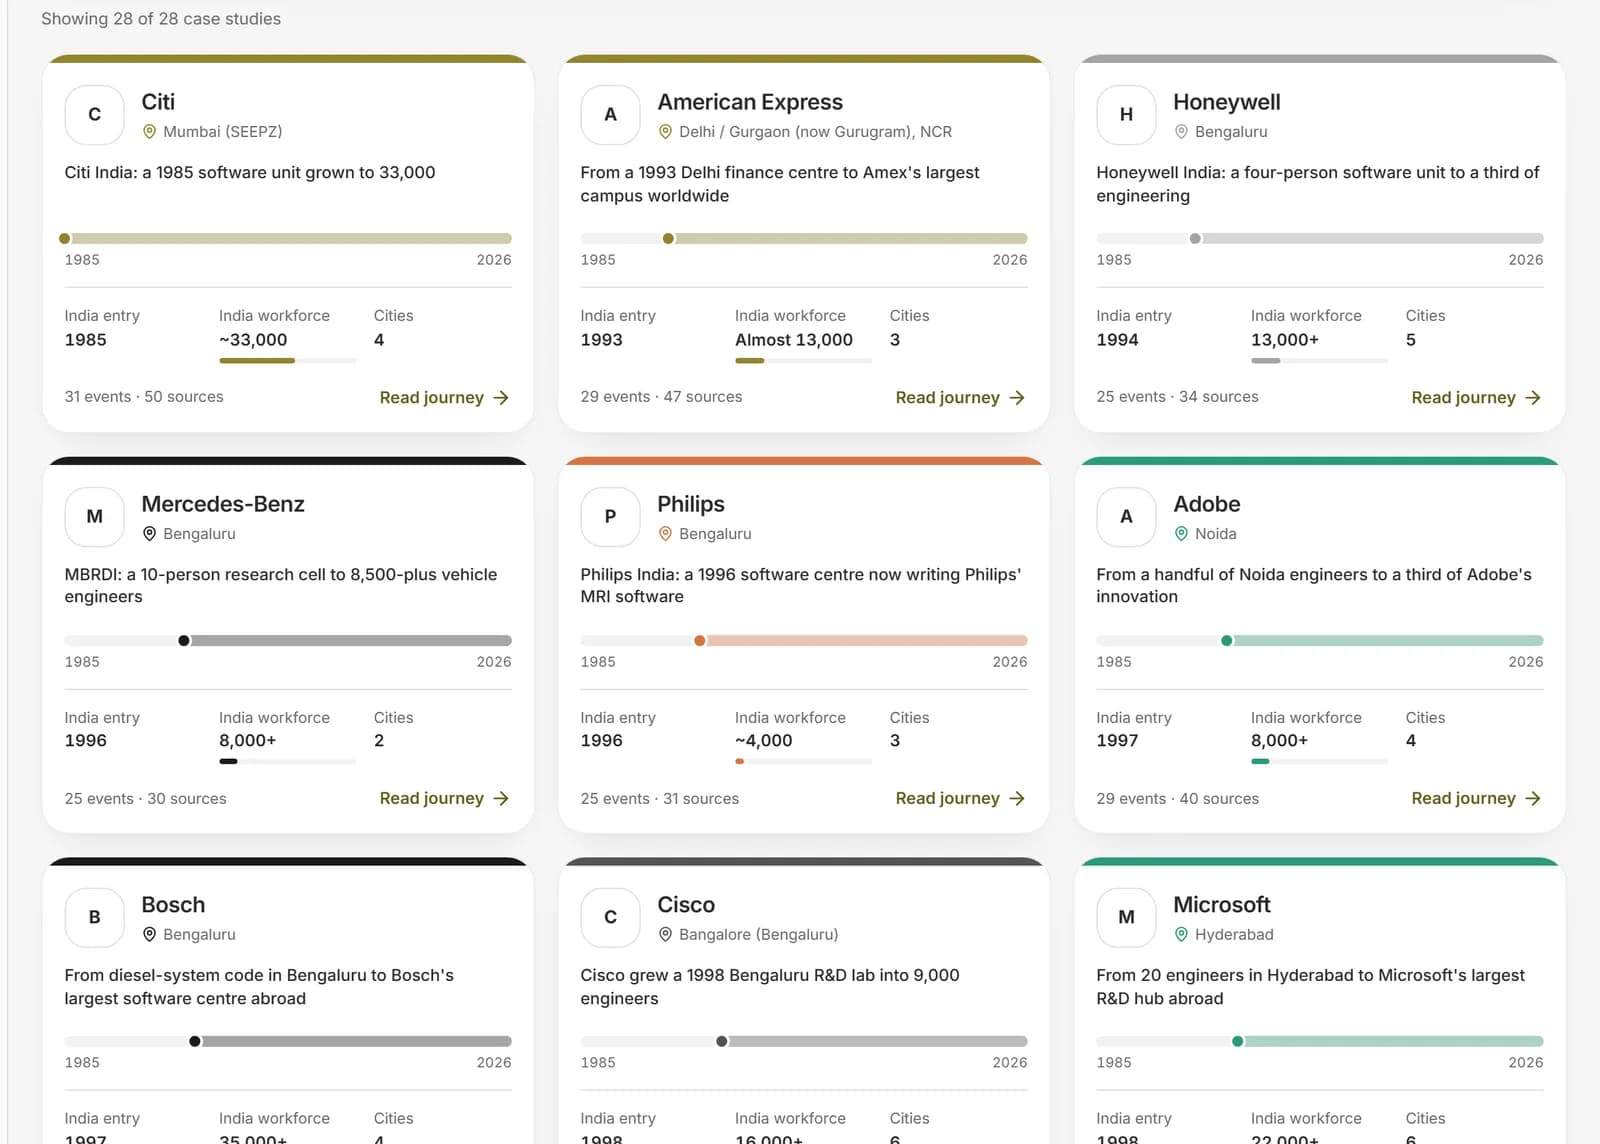Click Microsoft timeline marker dot
The image size is (1600, 1144).
(x=1238, y=1042)
